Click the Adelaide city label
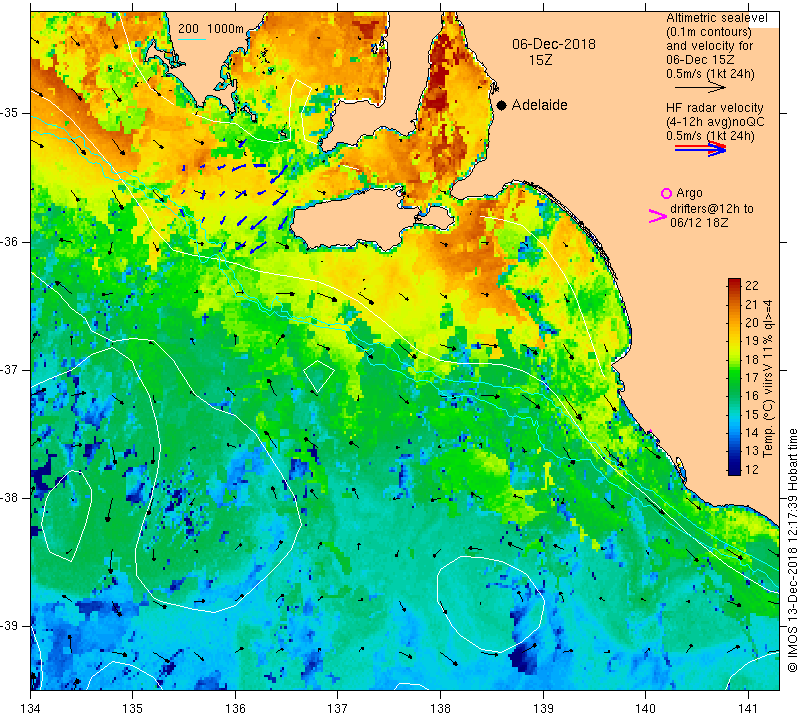Viewport: 800px width, 720px height. coord(539,105)
